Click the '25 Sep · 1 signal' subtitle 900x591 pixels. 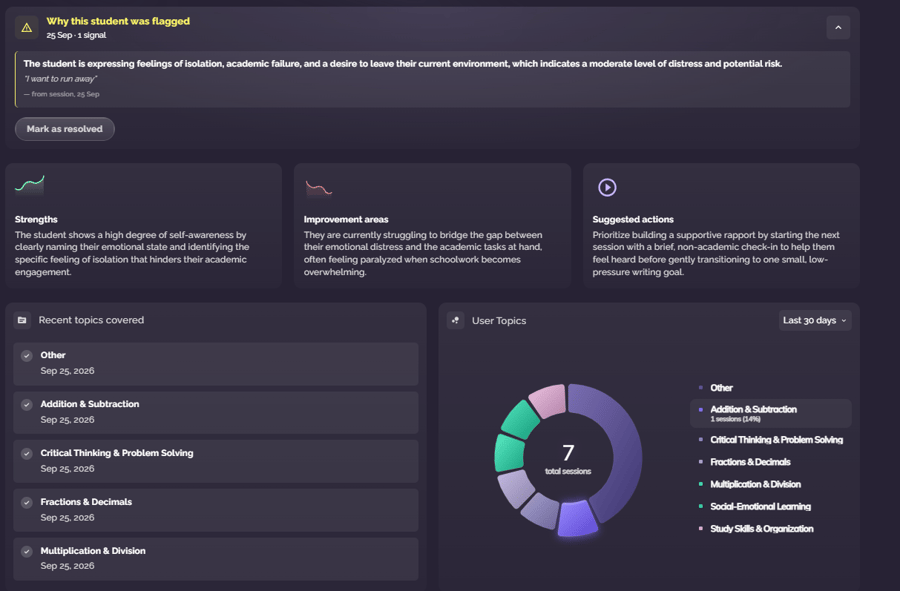[76, 35]
